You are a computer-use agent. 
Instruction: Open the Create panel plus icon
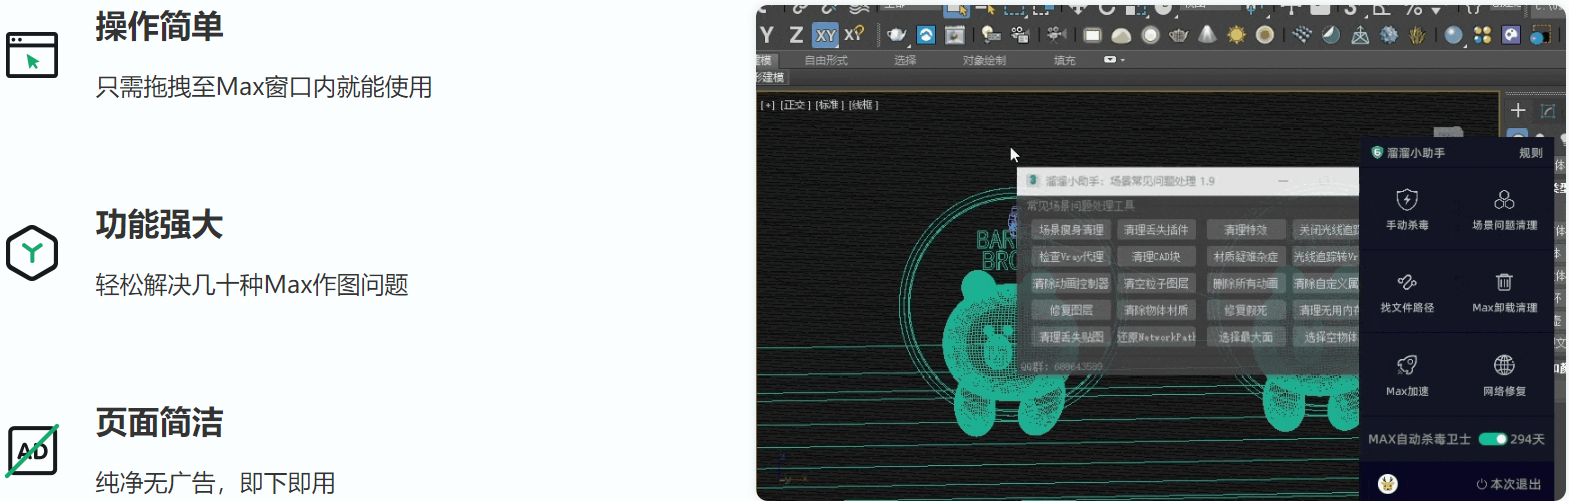click(1518, 110)
